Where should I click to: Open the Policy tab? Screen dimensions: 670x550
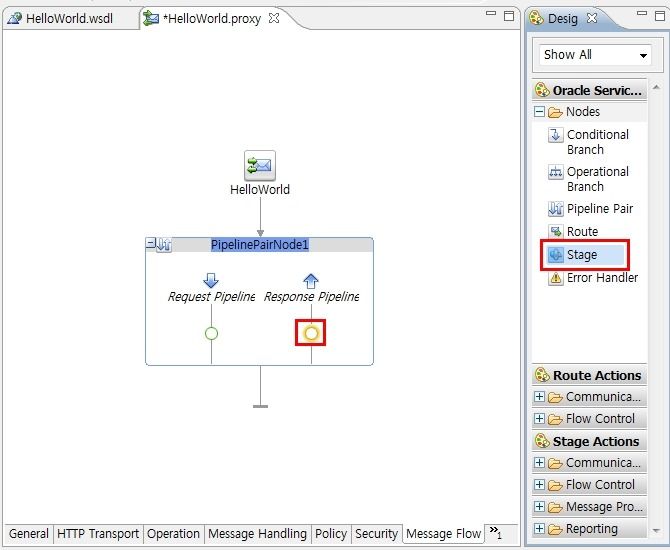tap(331, 534)
